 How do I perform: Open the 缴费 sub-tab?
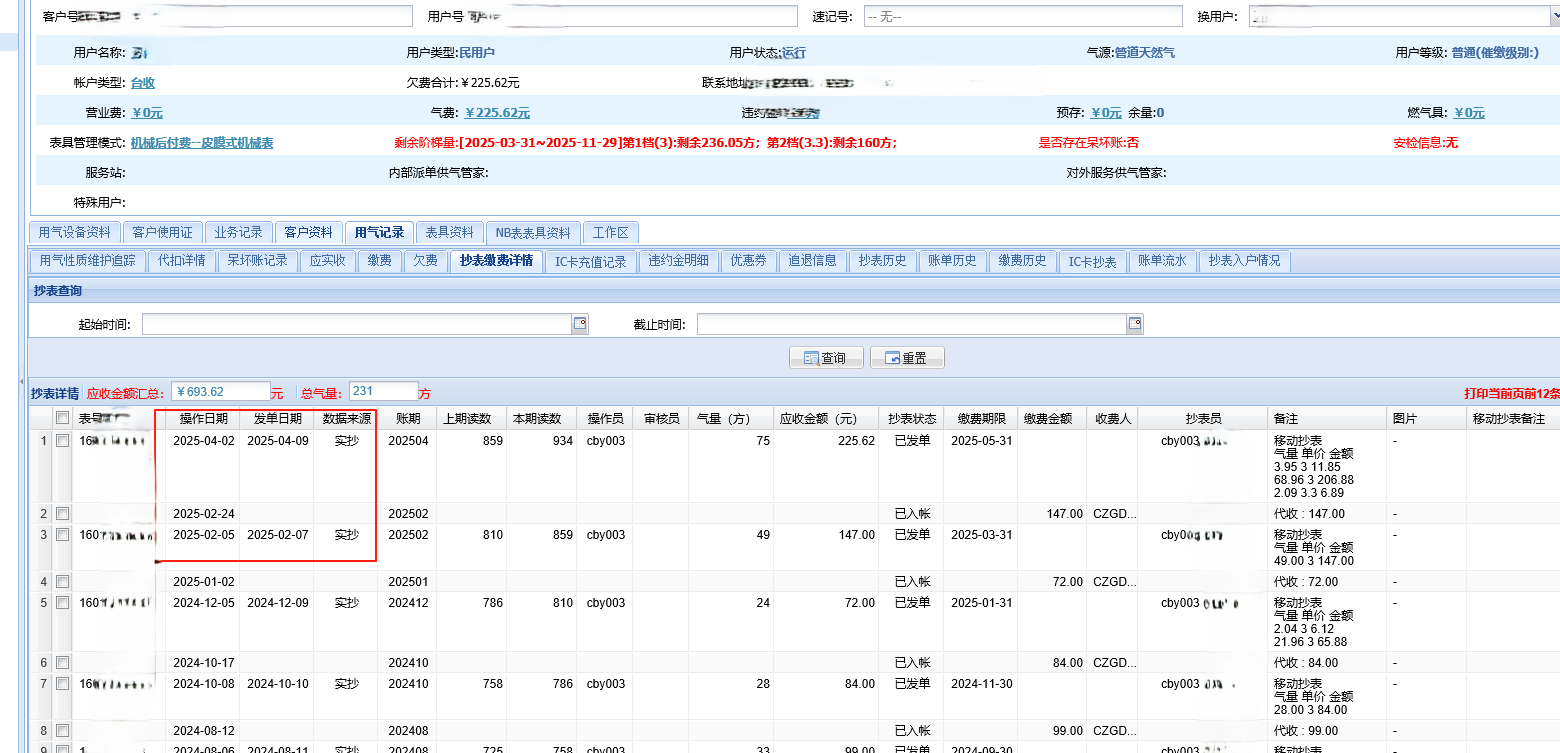(380, 261)
